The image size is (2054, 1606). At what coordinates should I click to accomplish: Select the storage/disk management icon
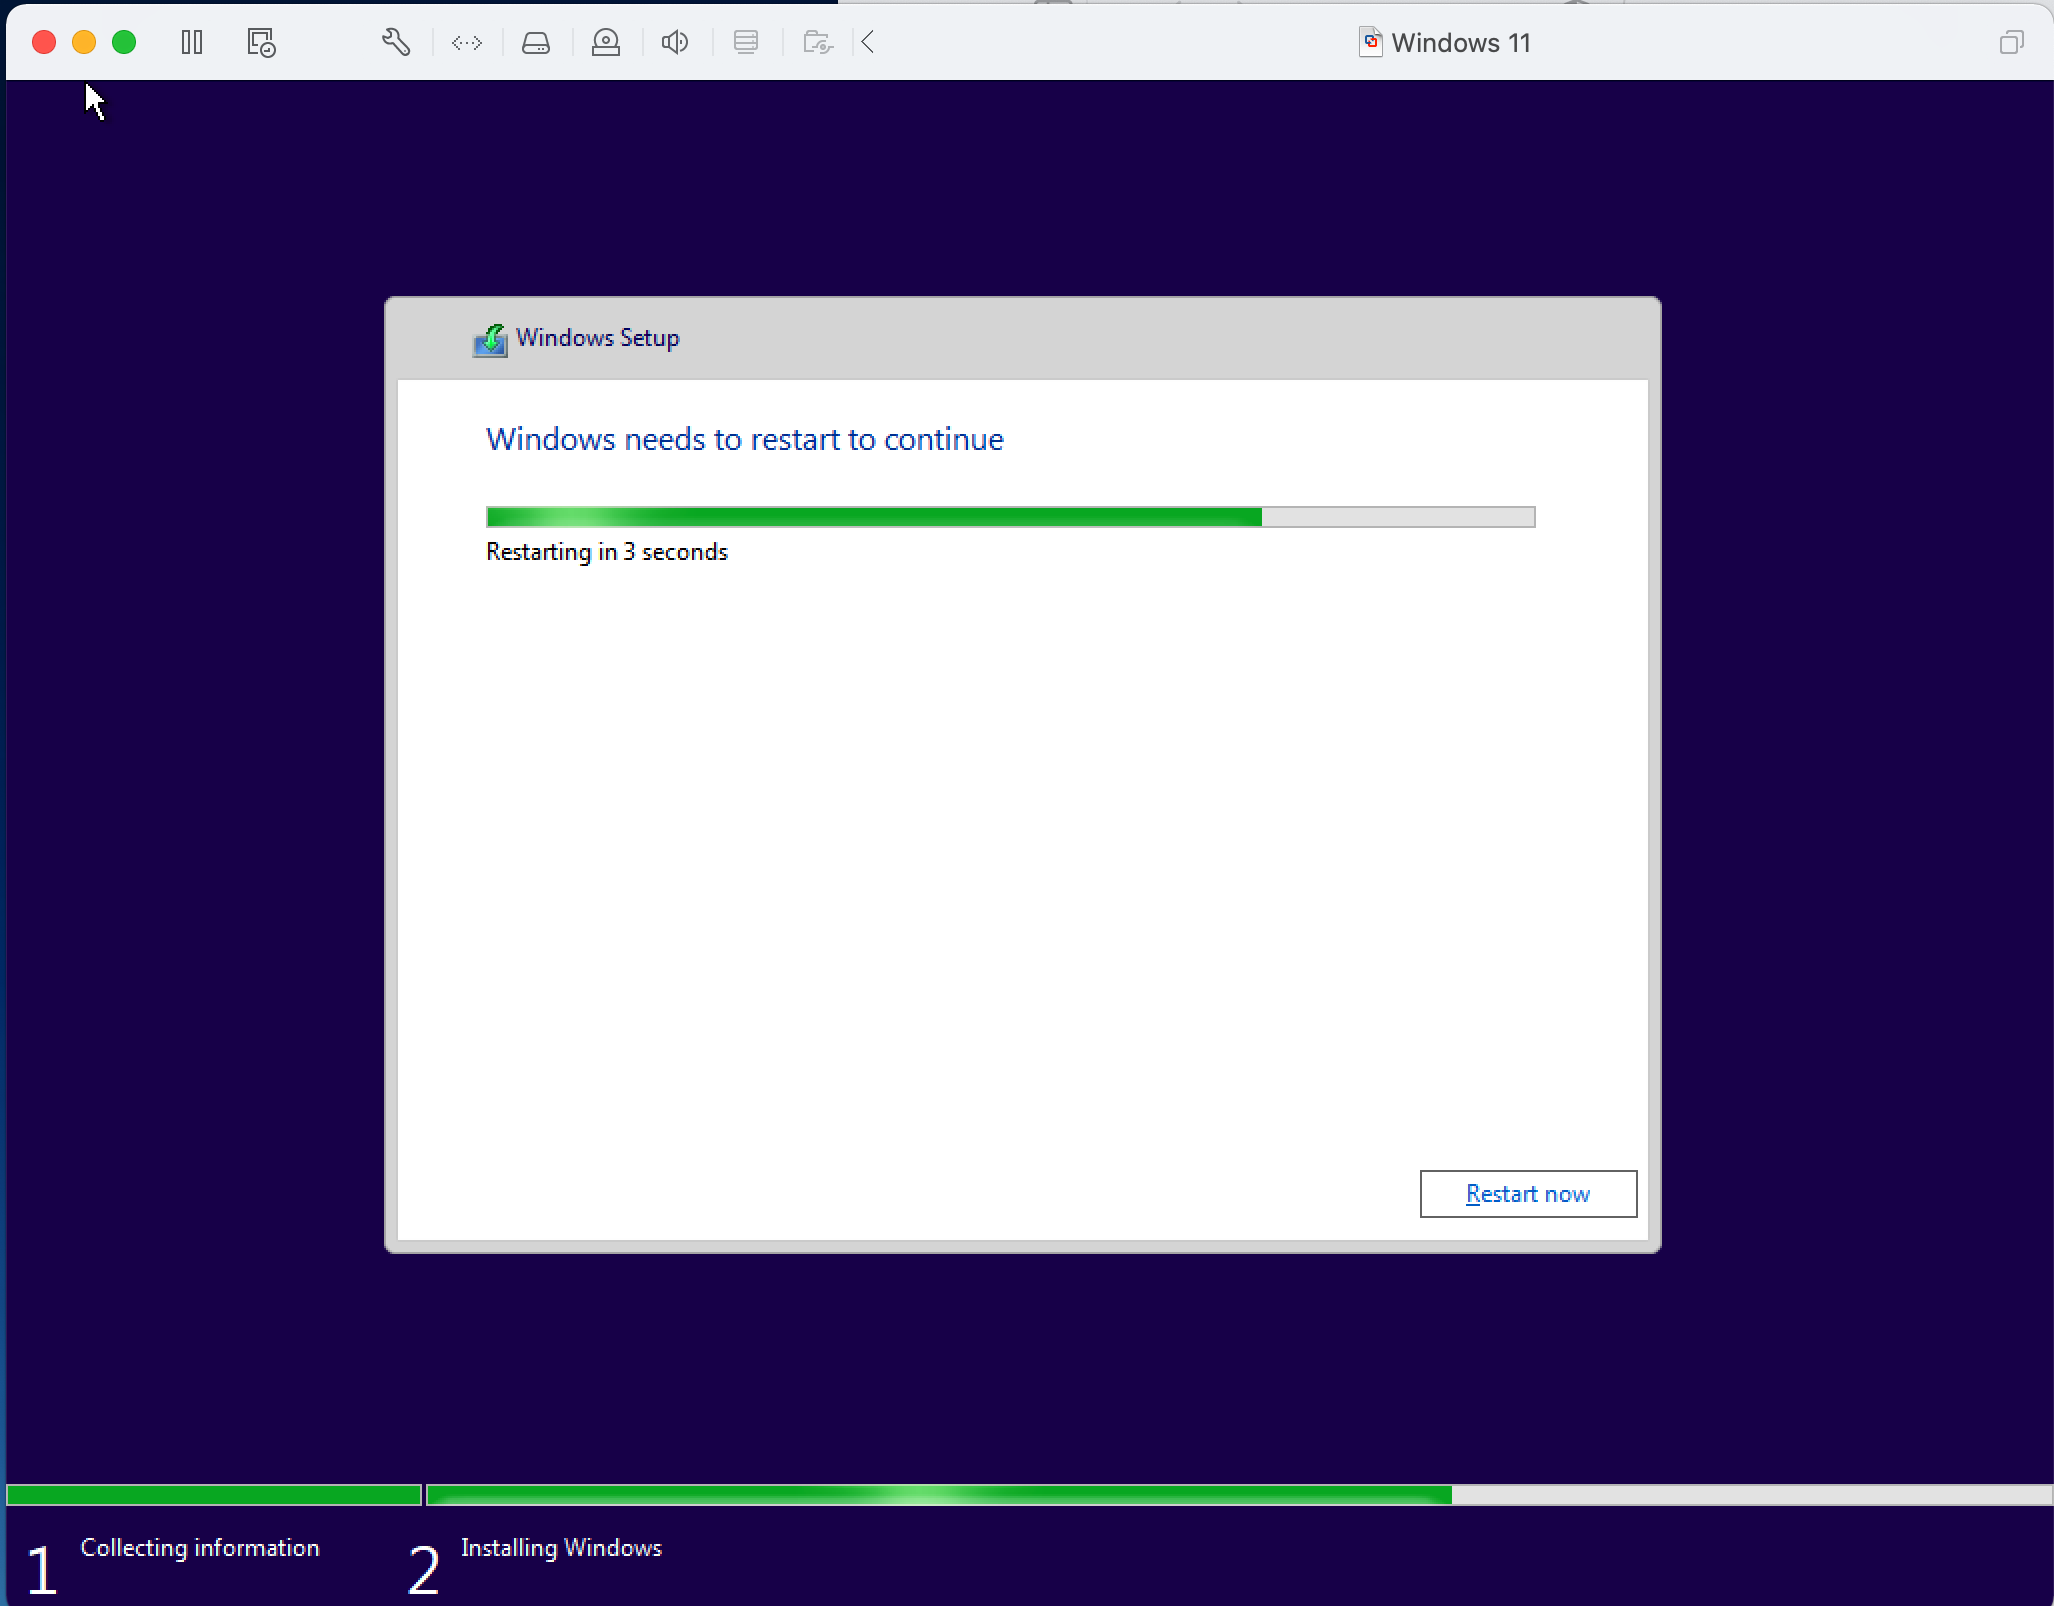(534, 42)
